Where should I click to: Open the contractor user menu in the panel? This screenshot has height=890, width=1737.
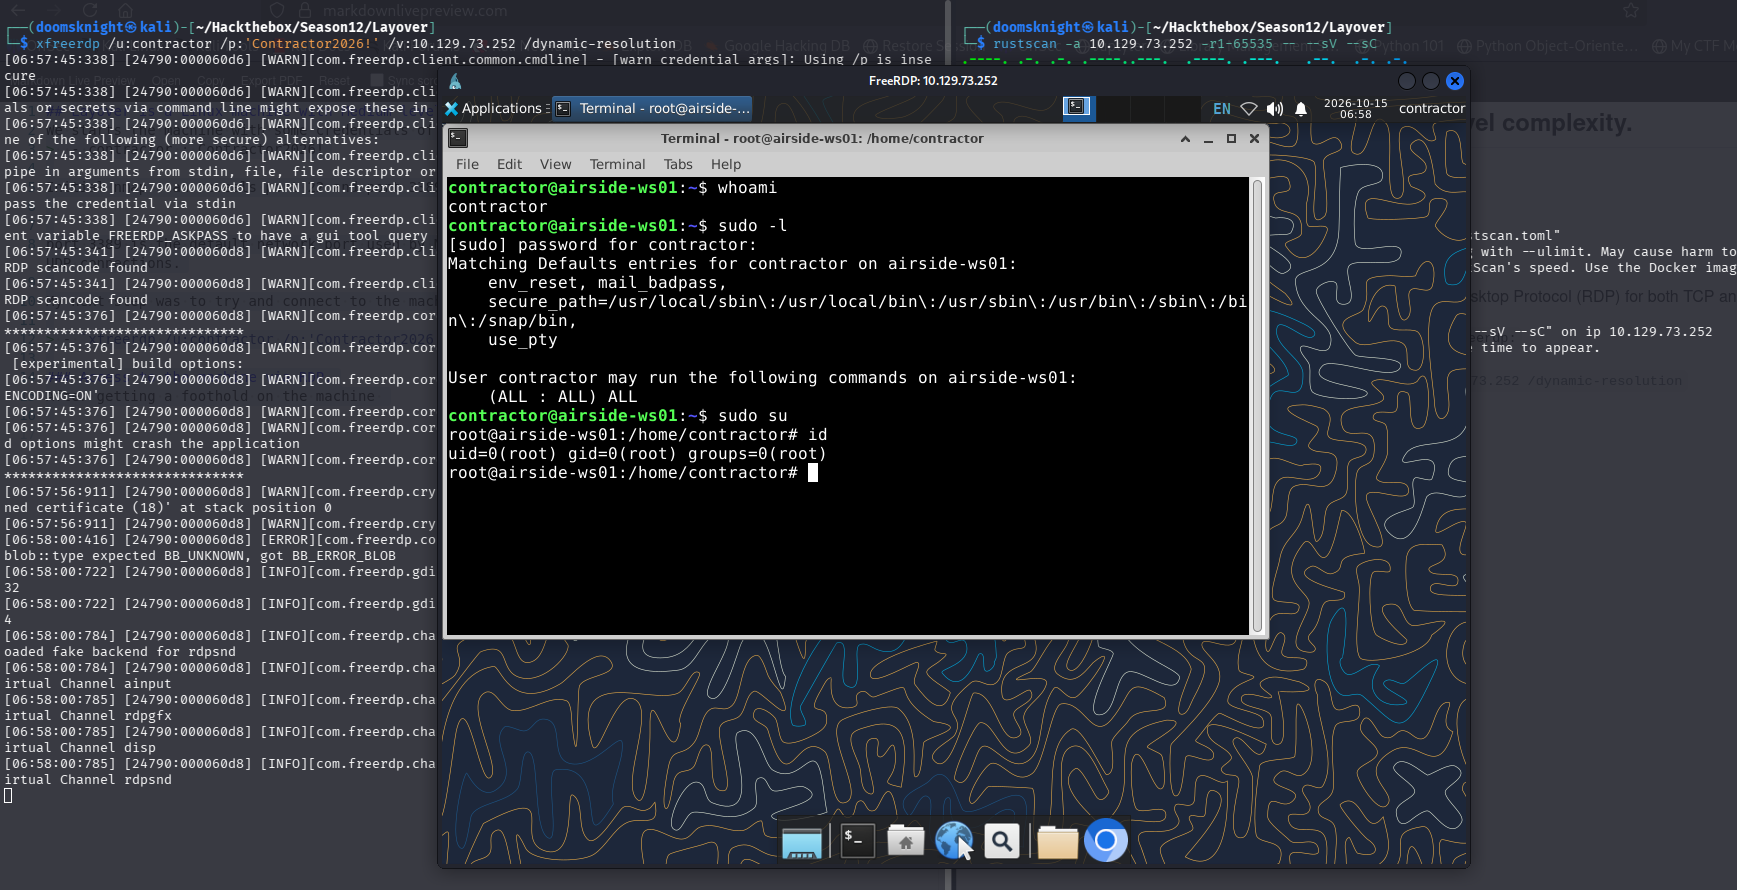(x=1431, y=108)
